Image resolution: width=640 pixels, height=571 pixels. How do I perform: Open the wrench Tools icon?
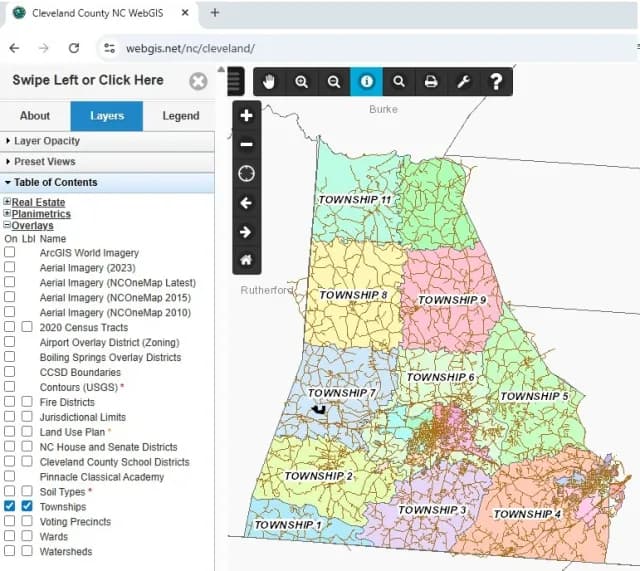point(464,82)
